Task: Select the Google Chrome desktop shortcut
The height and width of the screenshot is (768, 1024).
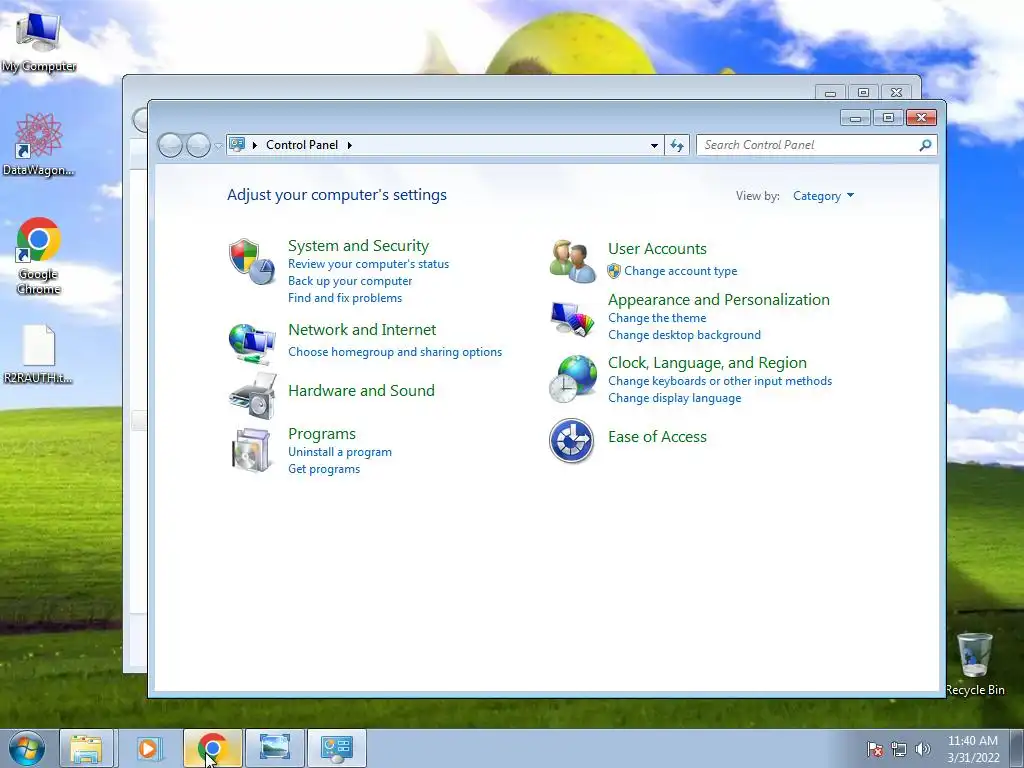Action: [x=39, y=256]
